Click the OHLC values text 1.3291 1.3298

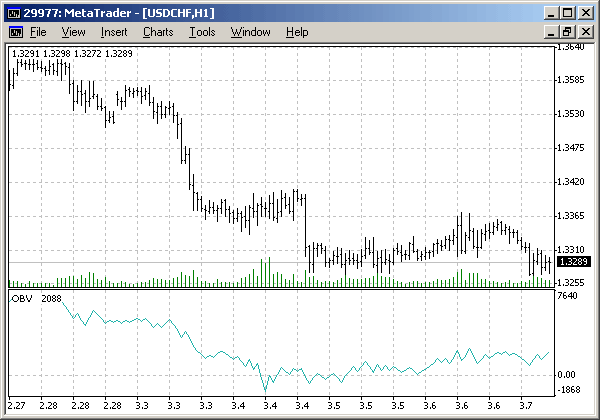(72, 54)
